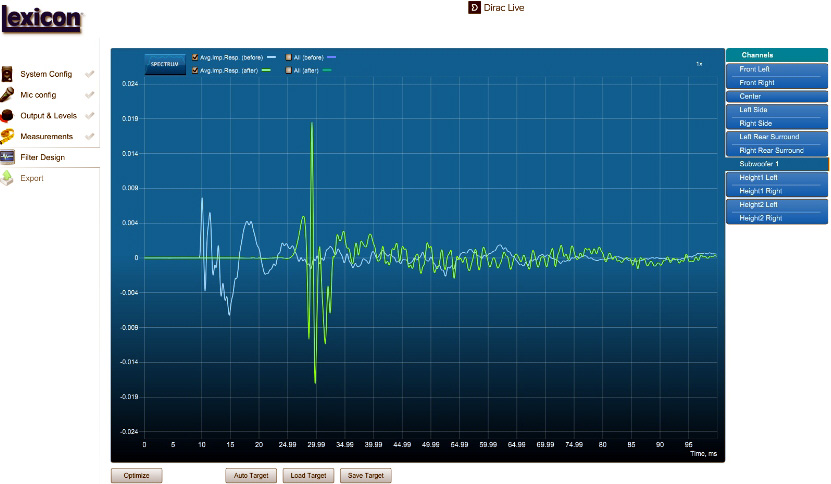Enable the All (after) checkbox
This screenshot has width=831, height=484.
point(287,71)
